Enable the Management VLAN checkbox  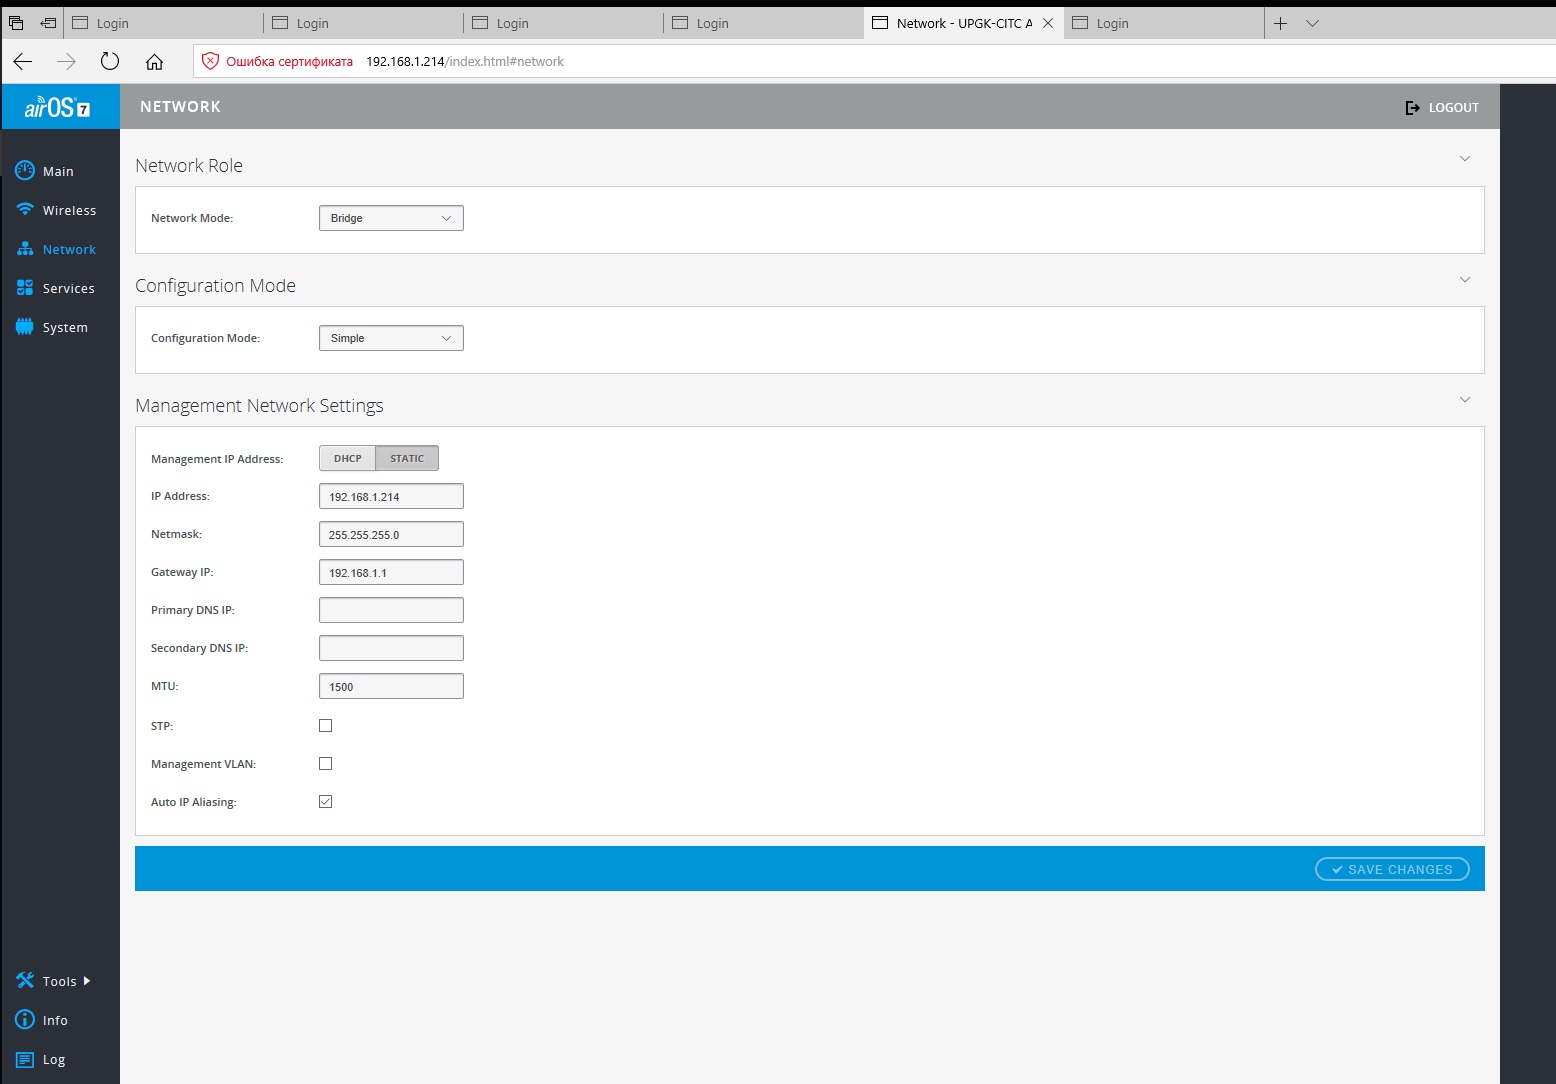coord(325,764)
